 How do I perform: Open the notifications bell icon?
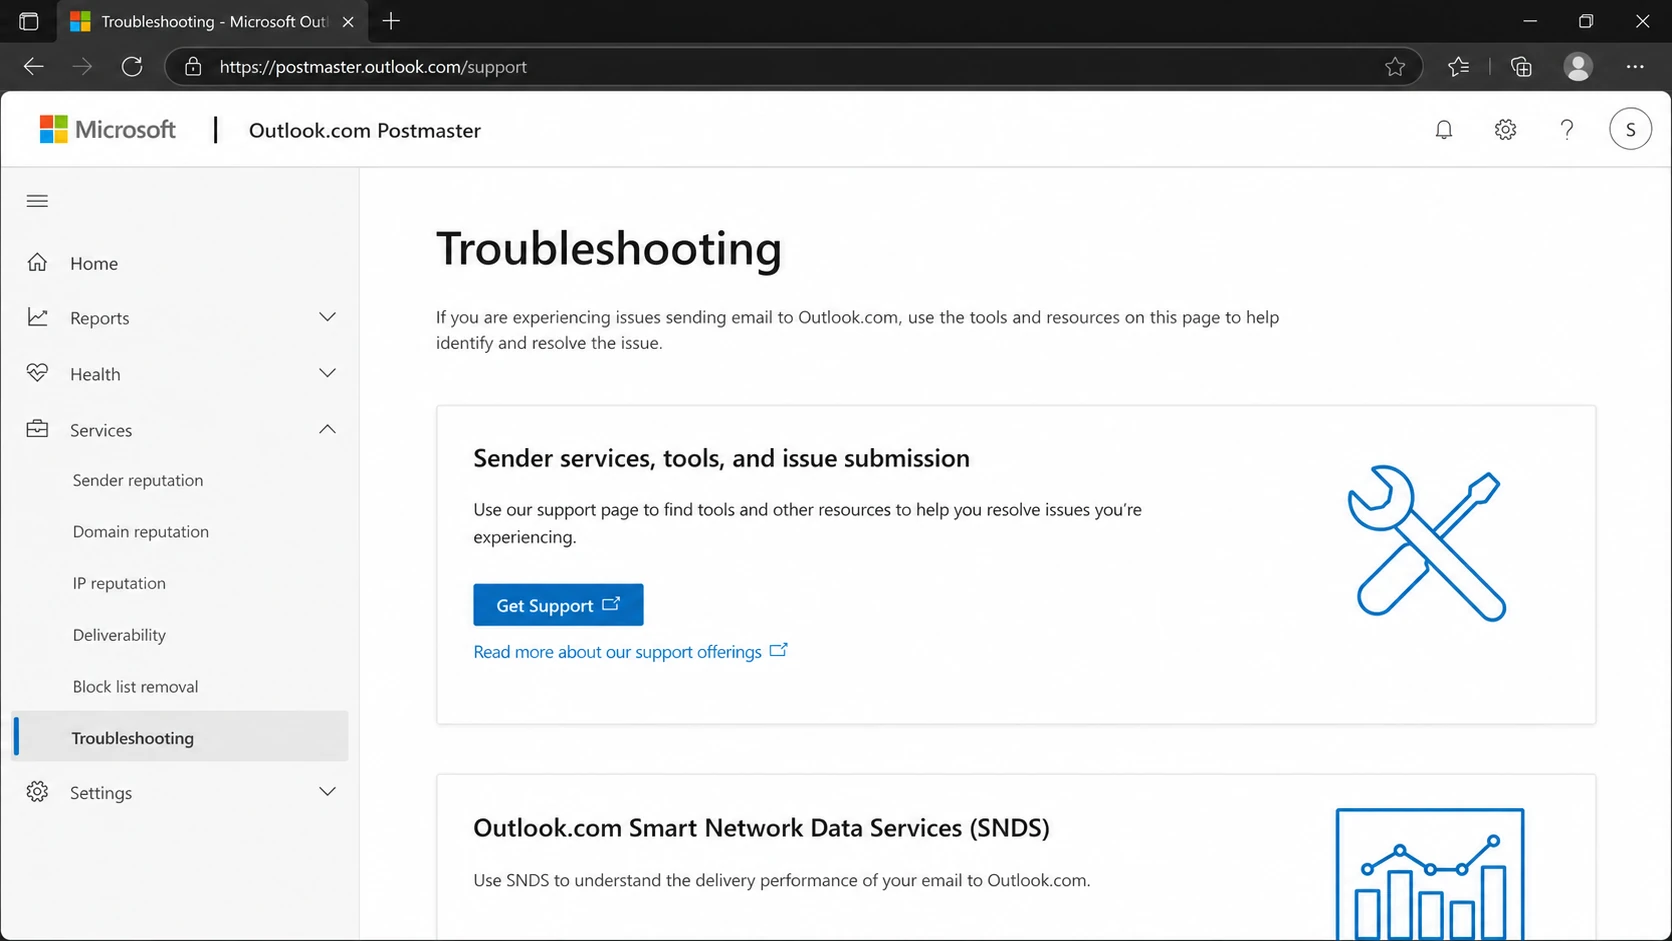tap(1443, 130)
